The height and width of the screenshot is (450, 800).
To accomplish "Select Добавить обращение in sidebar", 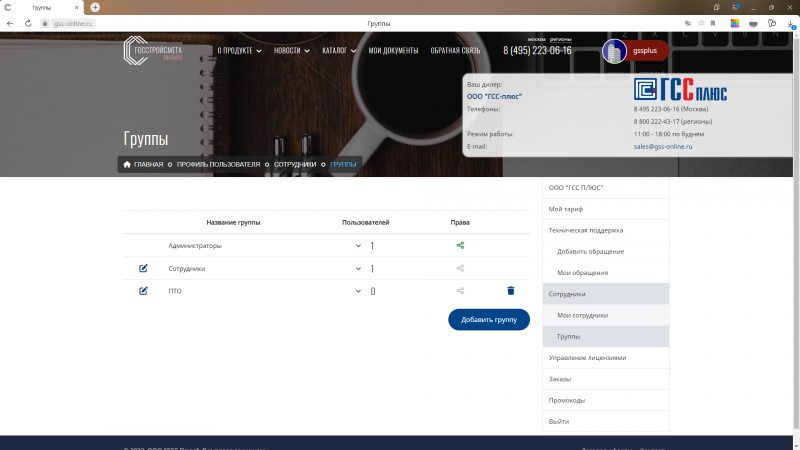I will pos(606,252).
